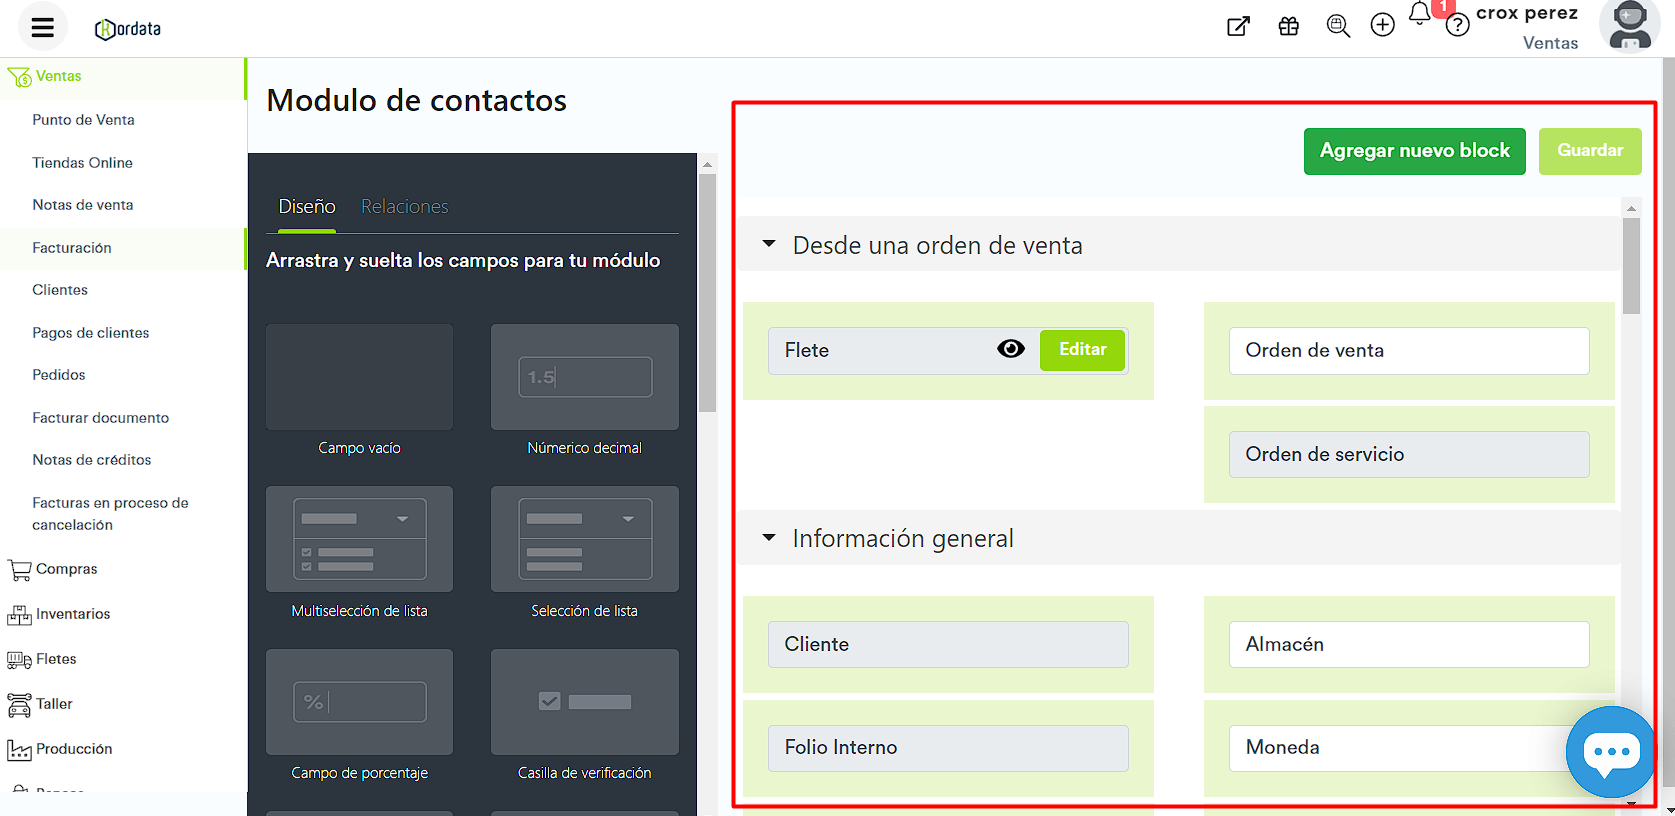Open the notifications bell
This screenshot has height=816, width=1675.
click(x=1419, y=14)
